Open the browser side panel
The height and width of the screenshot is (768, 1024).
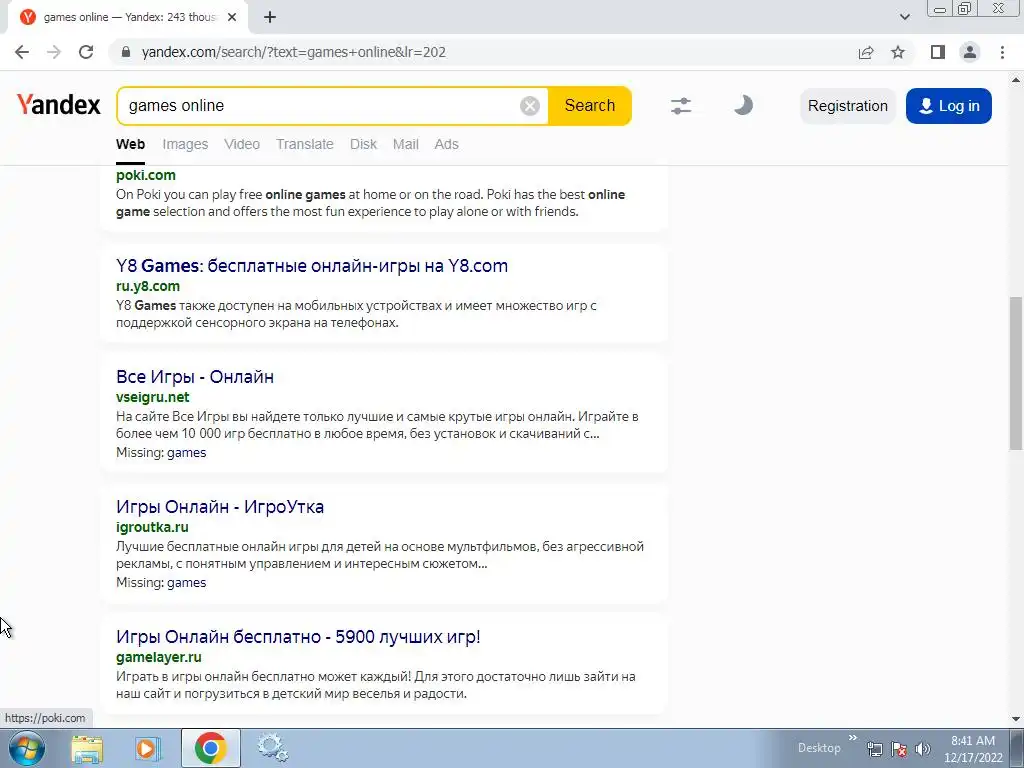938,52
